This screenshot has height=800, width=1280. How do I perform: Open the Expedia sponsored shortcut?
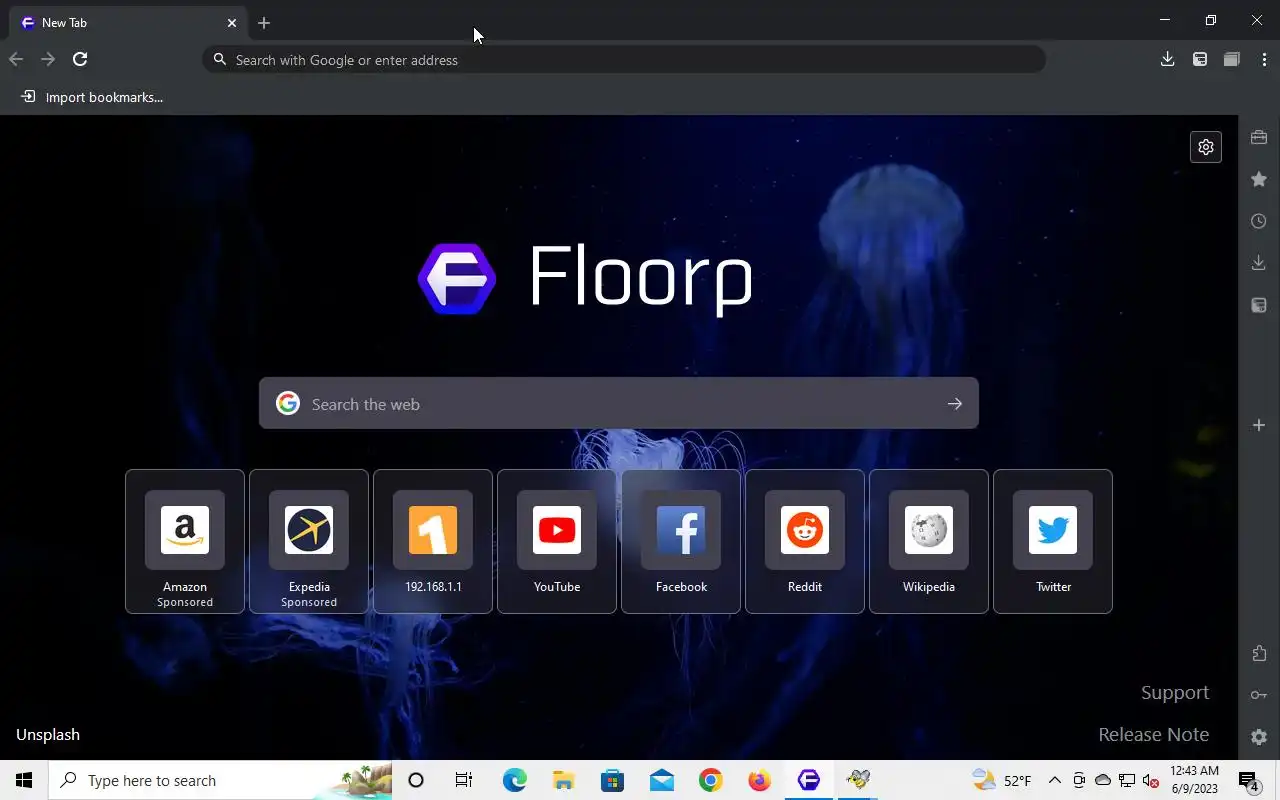[309, 541]
